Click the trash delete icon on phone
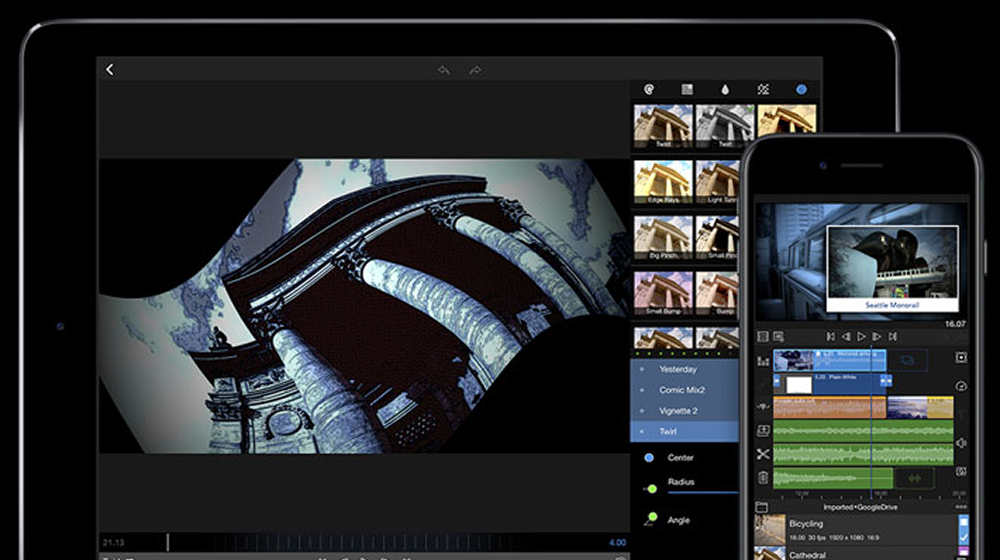 pos(763,478)
